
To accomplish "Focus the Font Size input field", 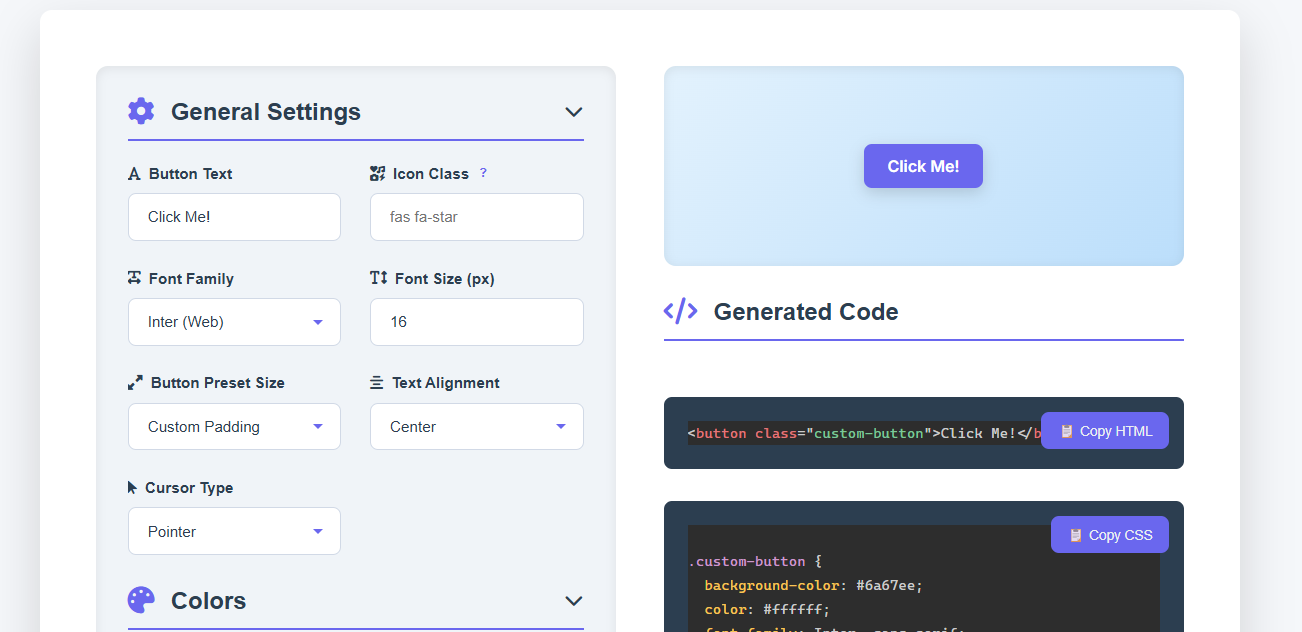I will (x=477, y=322).
